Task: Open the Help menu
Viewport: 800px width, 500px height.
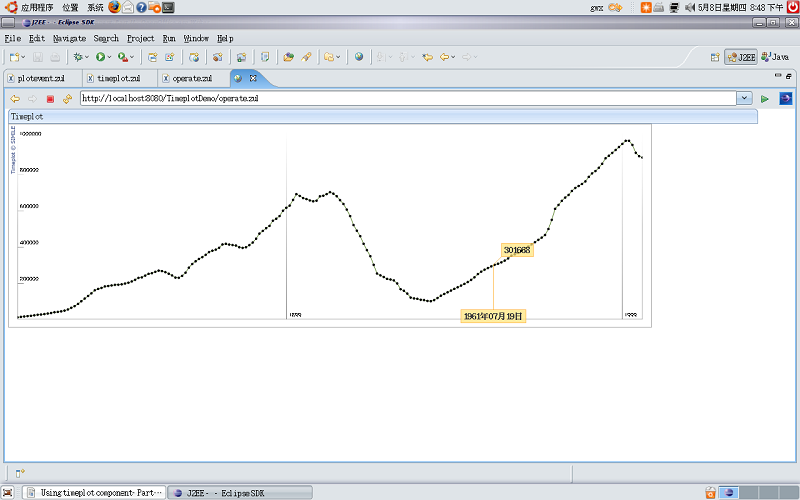Action: tap(225, 38)
